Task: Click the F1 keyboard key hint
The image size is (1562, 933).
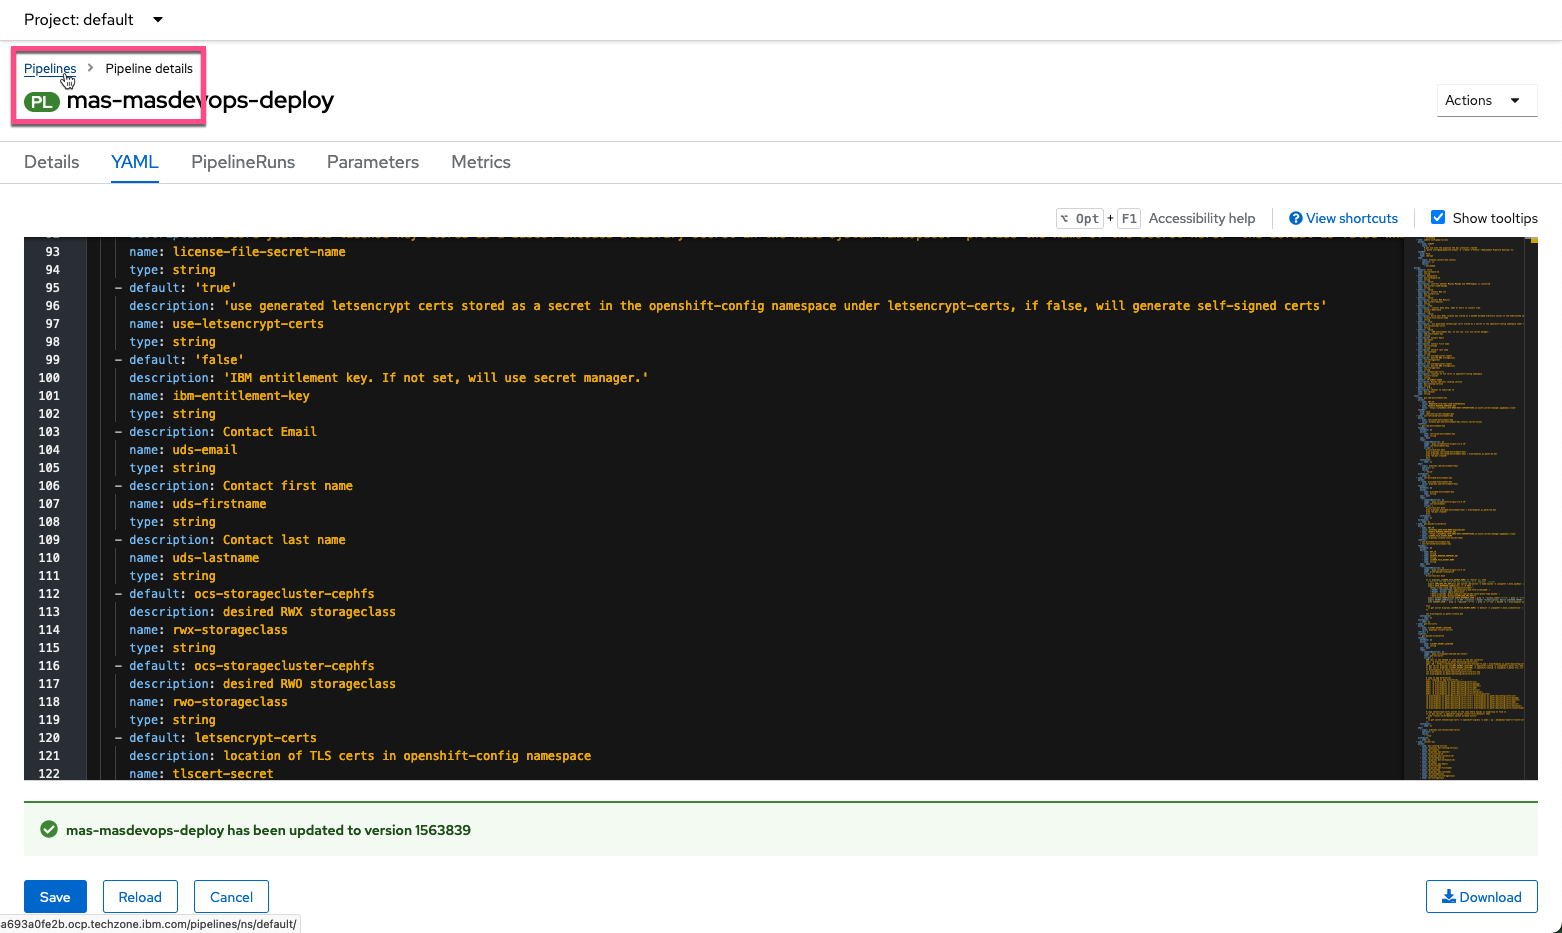Action: click(x=1129, y=218)
